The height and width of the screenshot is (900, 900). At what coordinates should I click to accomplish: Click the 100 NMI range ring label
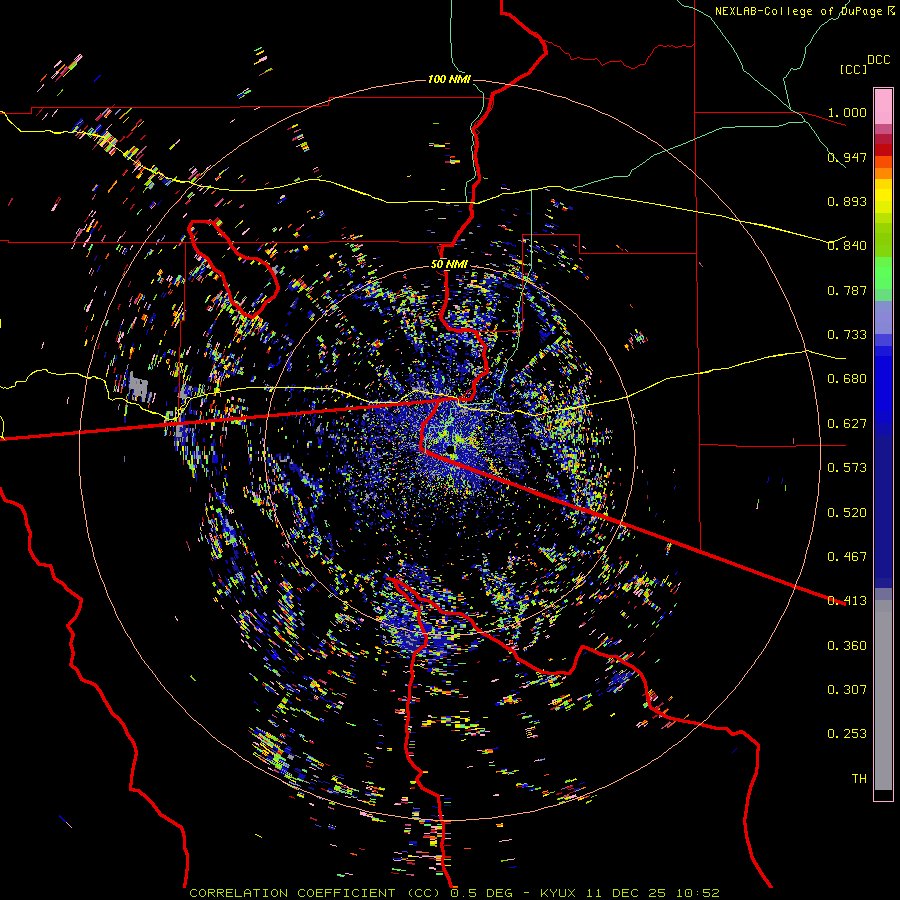click(x=449, y=79)
